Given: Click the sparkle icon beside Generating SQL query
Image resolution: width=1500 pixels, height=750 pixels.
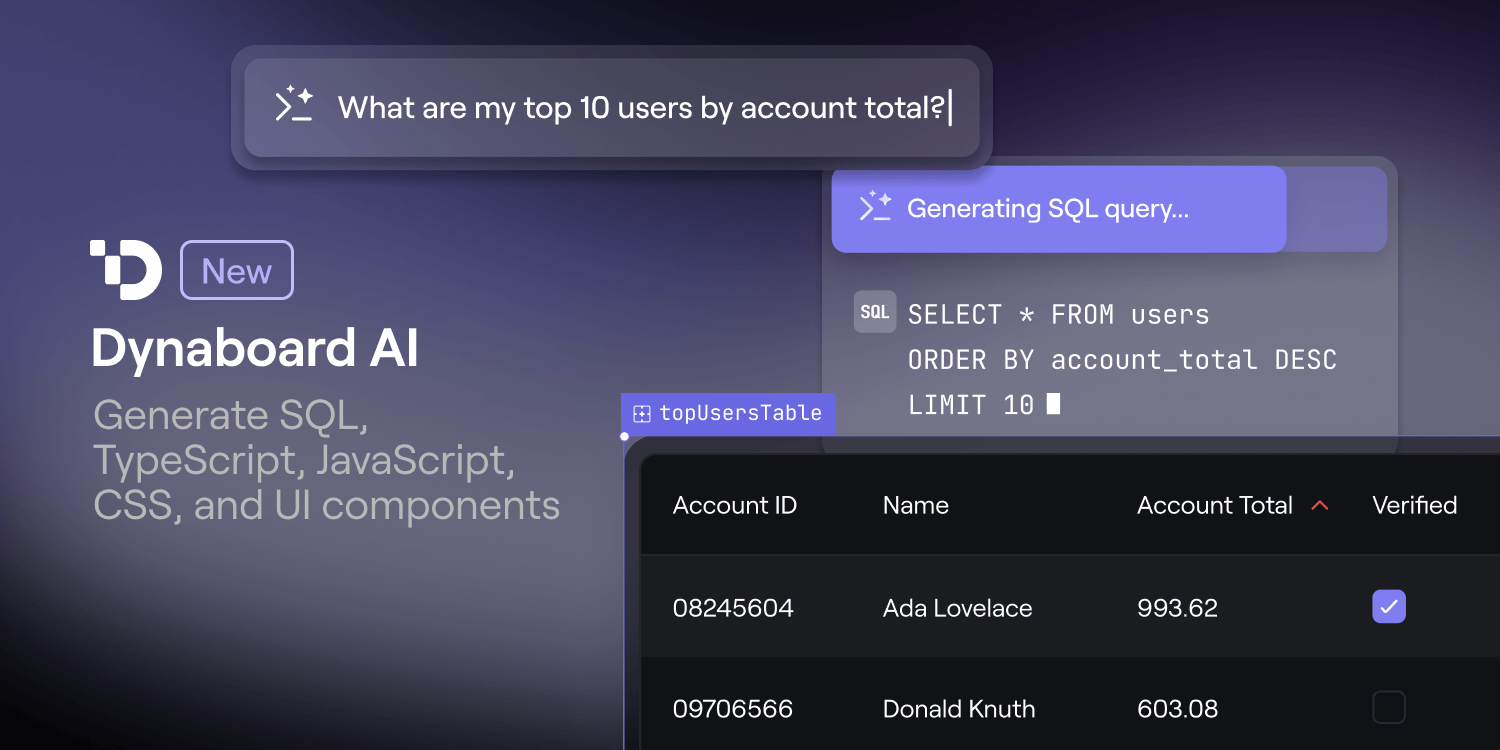Looking at the screenshot, I should coord(875,208).
